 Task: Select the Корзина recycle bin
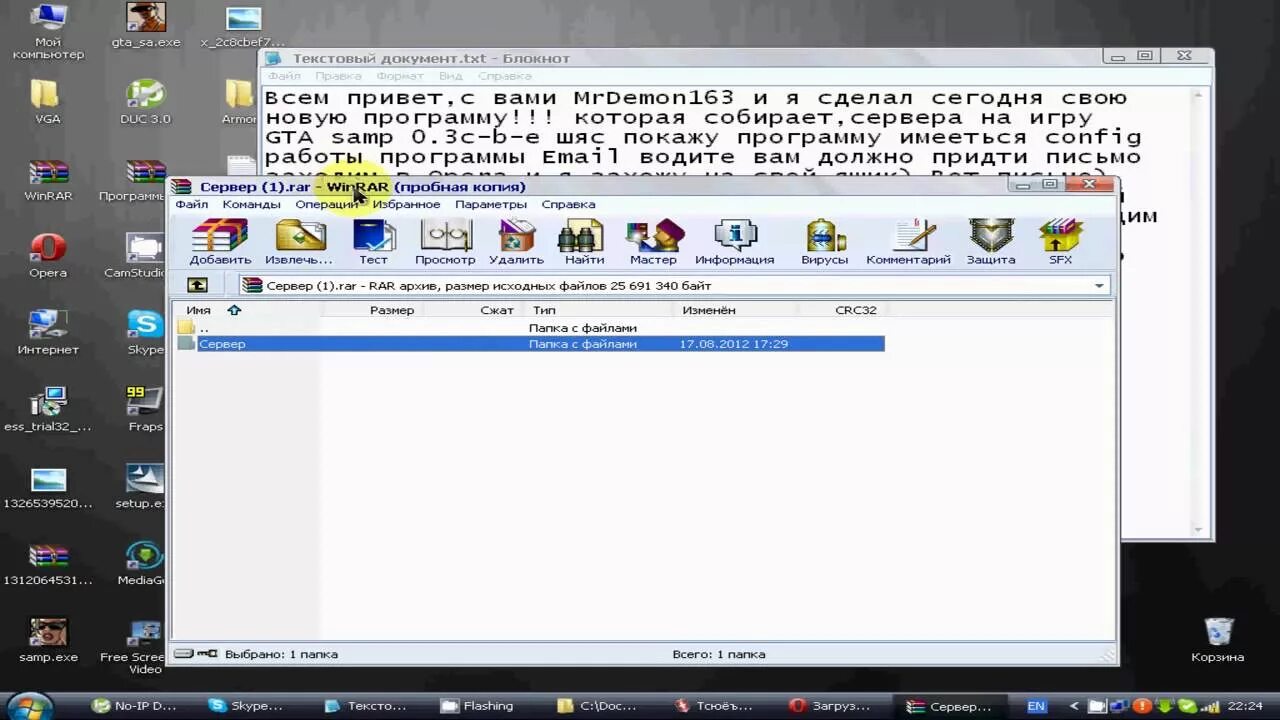pos(1218,640)
